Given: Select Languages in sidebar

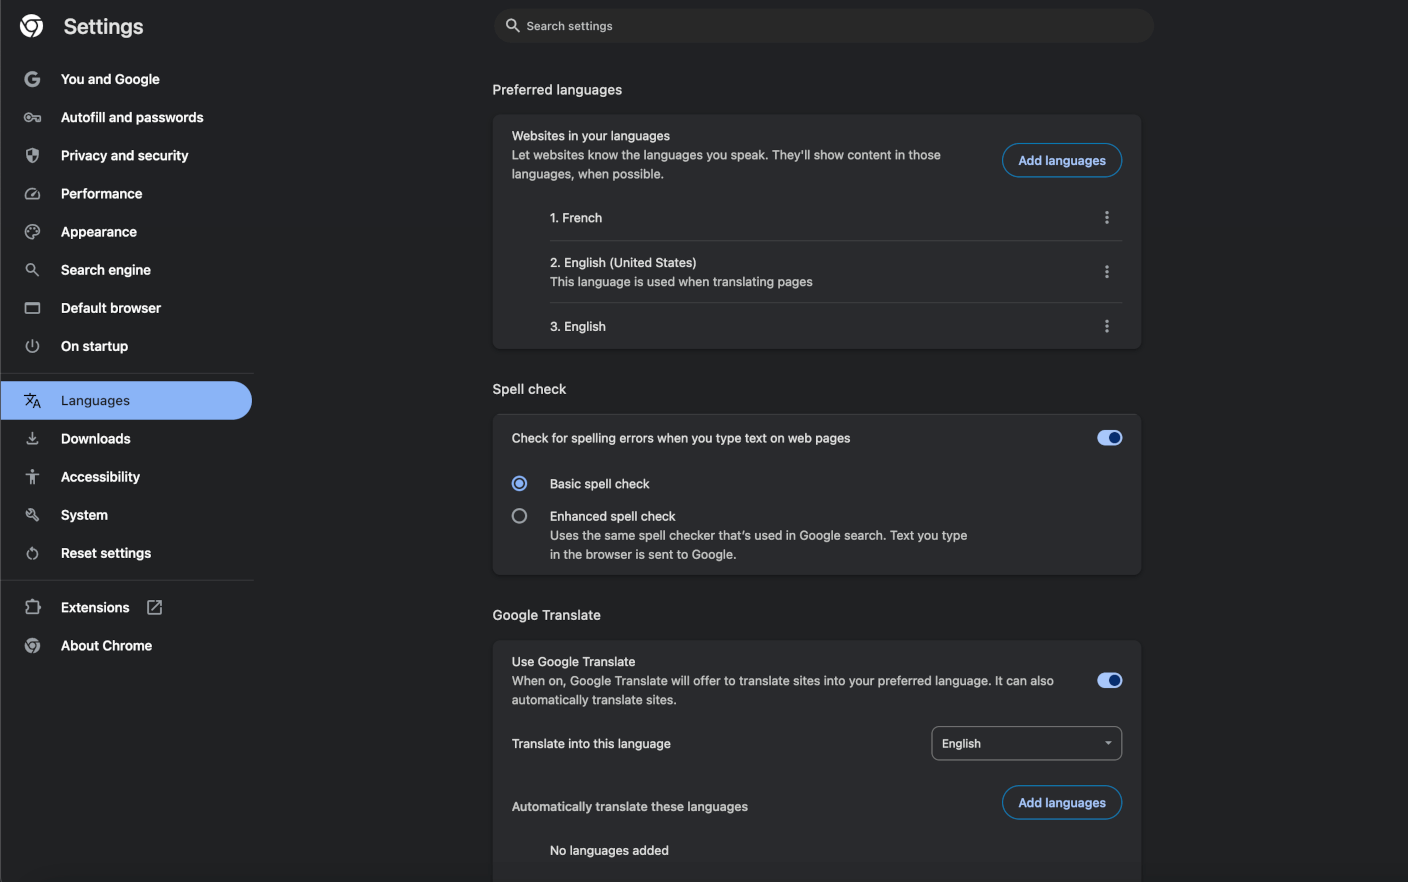Looking at the screenshot, I should (126, 400).
